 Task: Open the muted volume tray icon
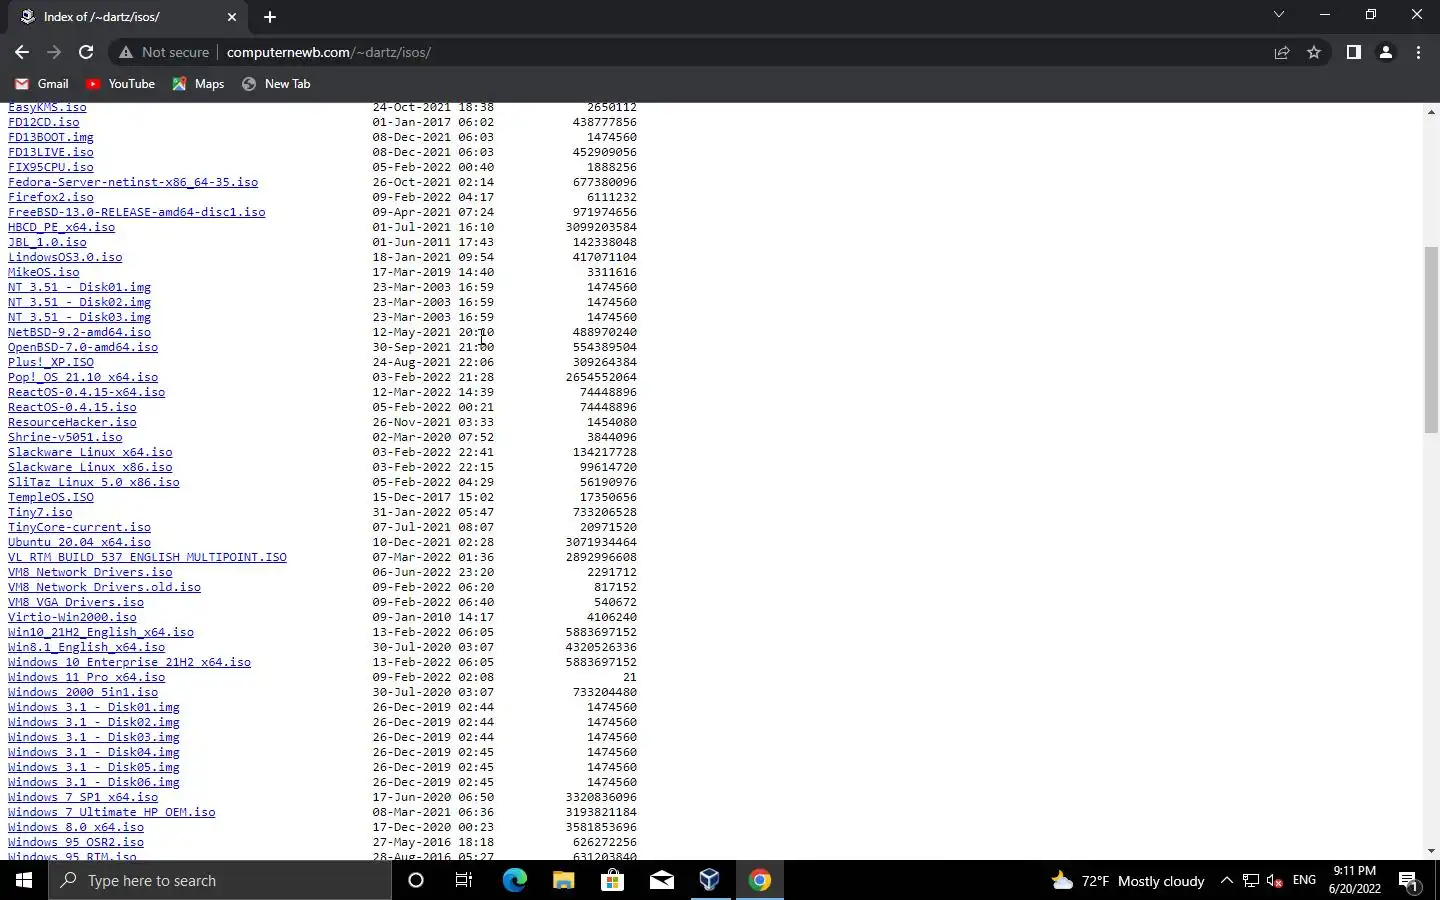pos(1275,880)
